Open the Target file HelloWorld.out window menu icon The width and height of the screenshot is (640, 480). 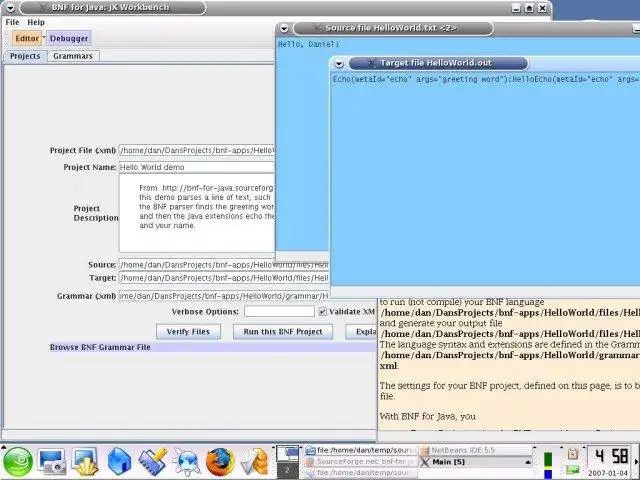[x=339, y=64]
